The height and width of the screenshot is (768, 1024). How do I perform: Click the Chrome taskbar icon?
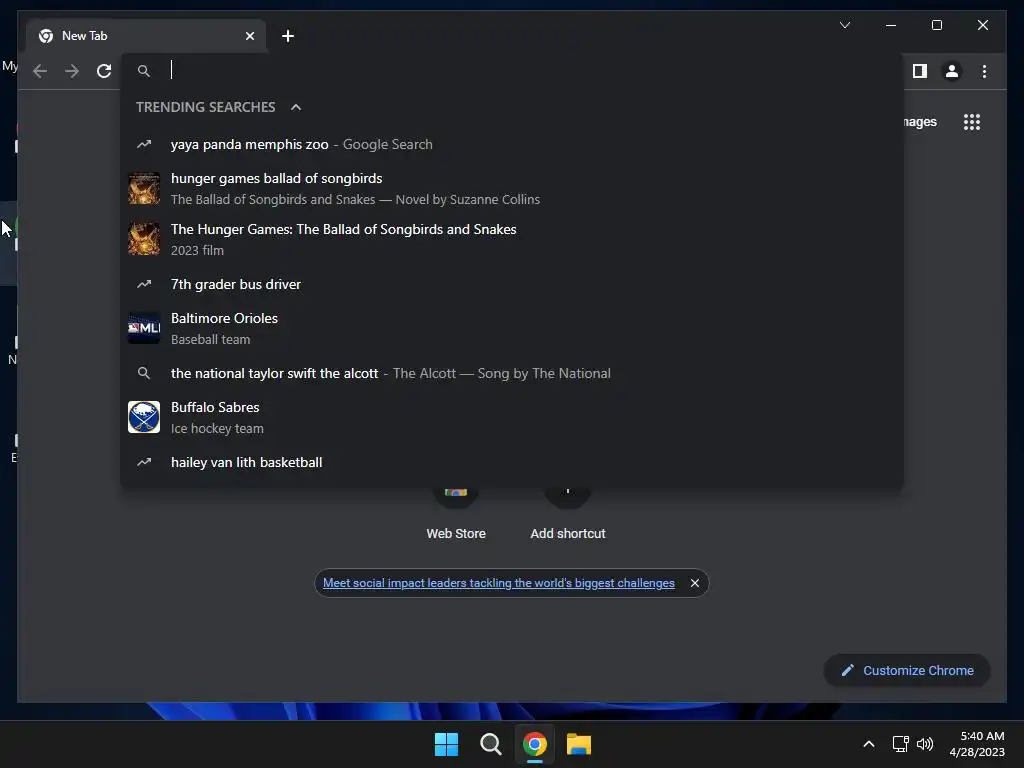tap(534, 744)
